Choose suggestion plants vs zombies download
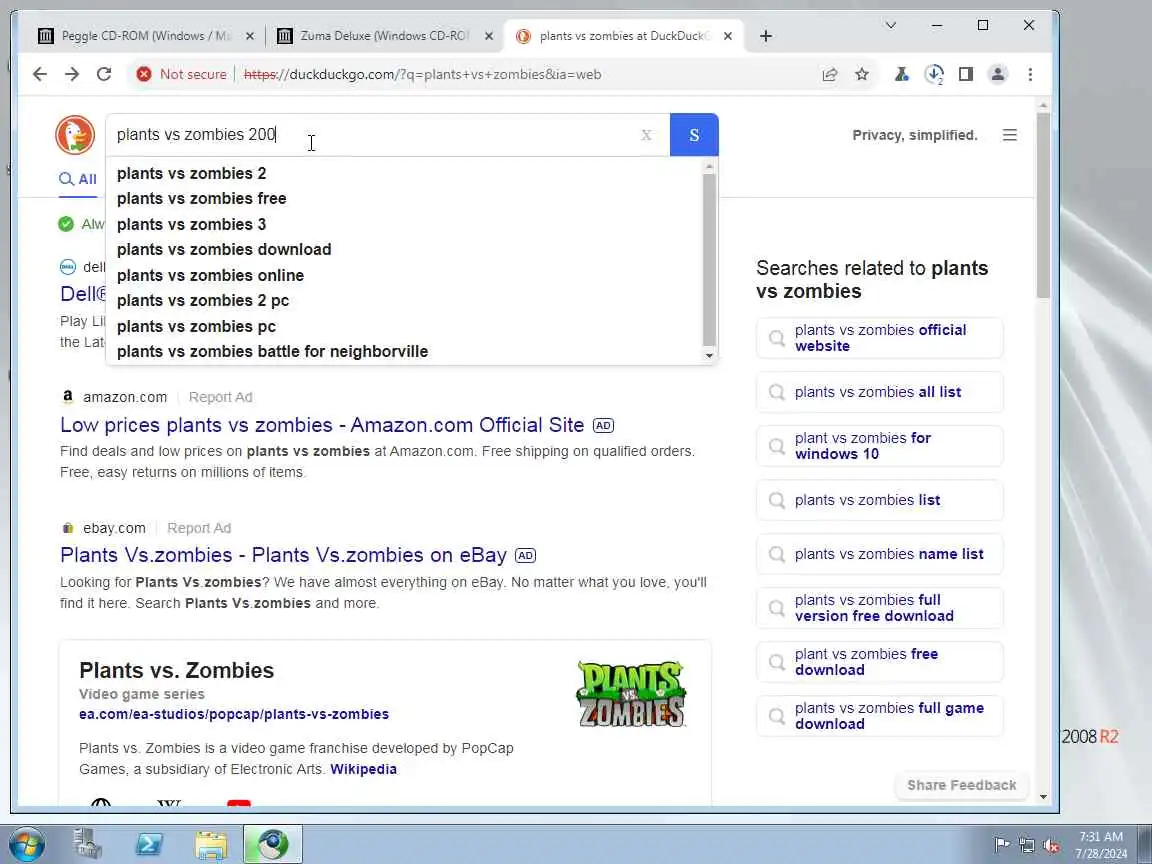This screenshot has height=864, width=1152. 406,250
